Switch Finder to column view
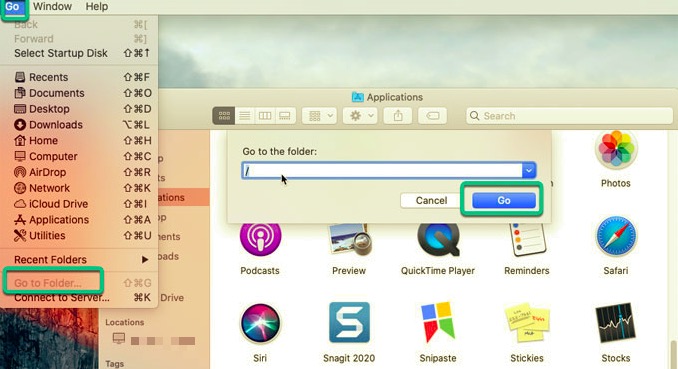The width and height of the screenshot is (678, 369). tap(265, 116)
